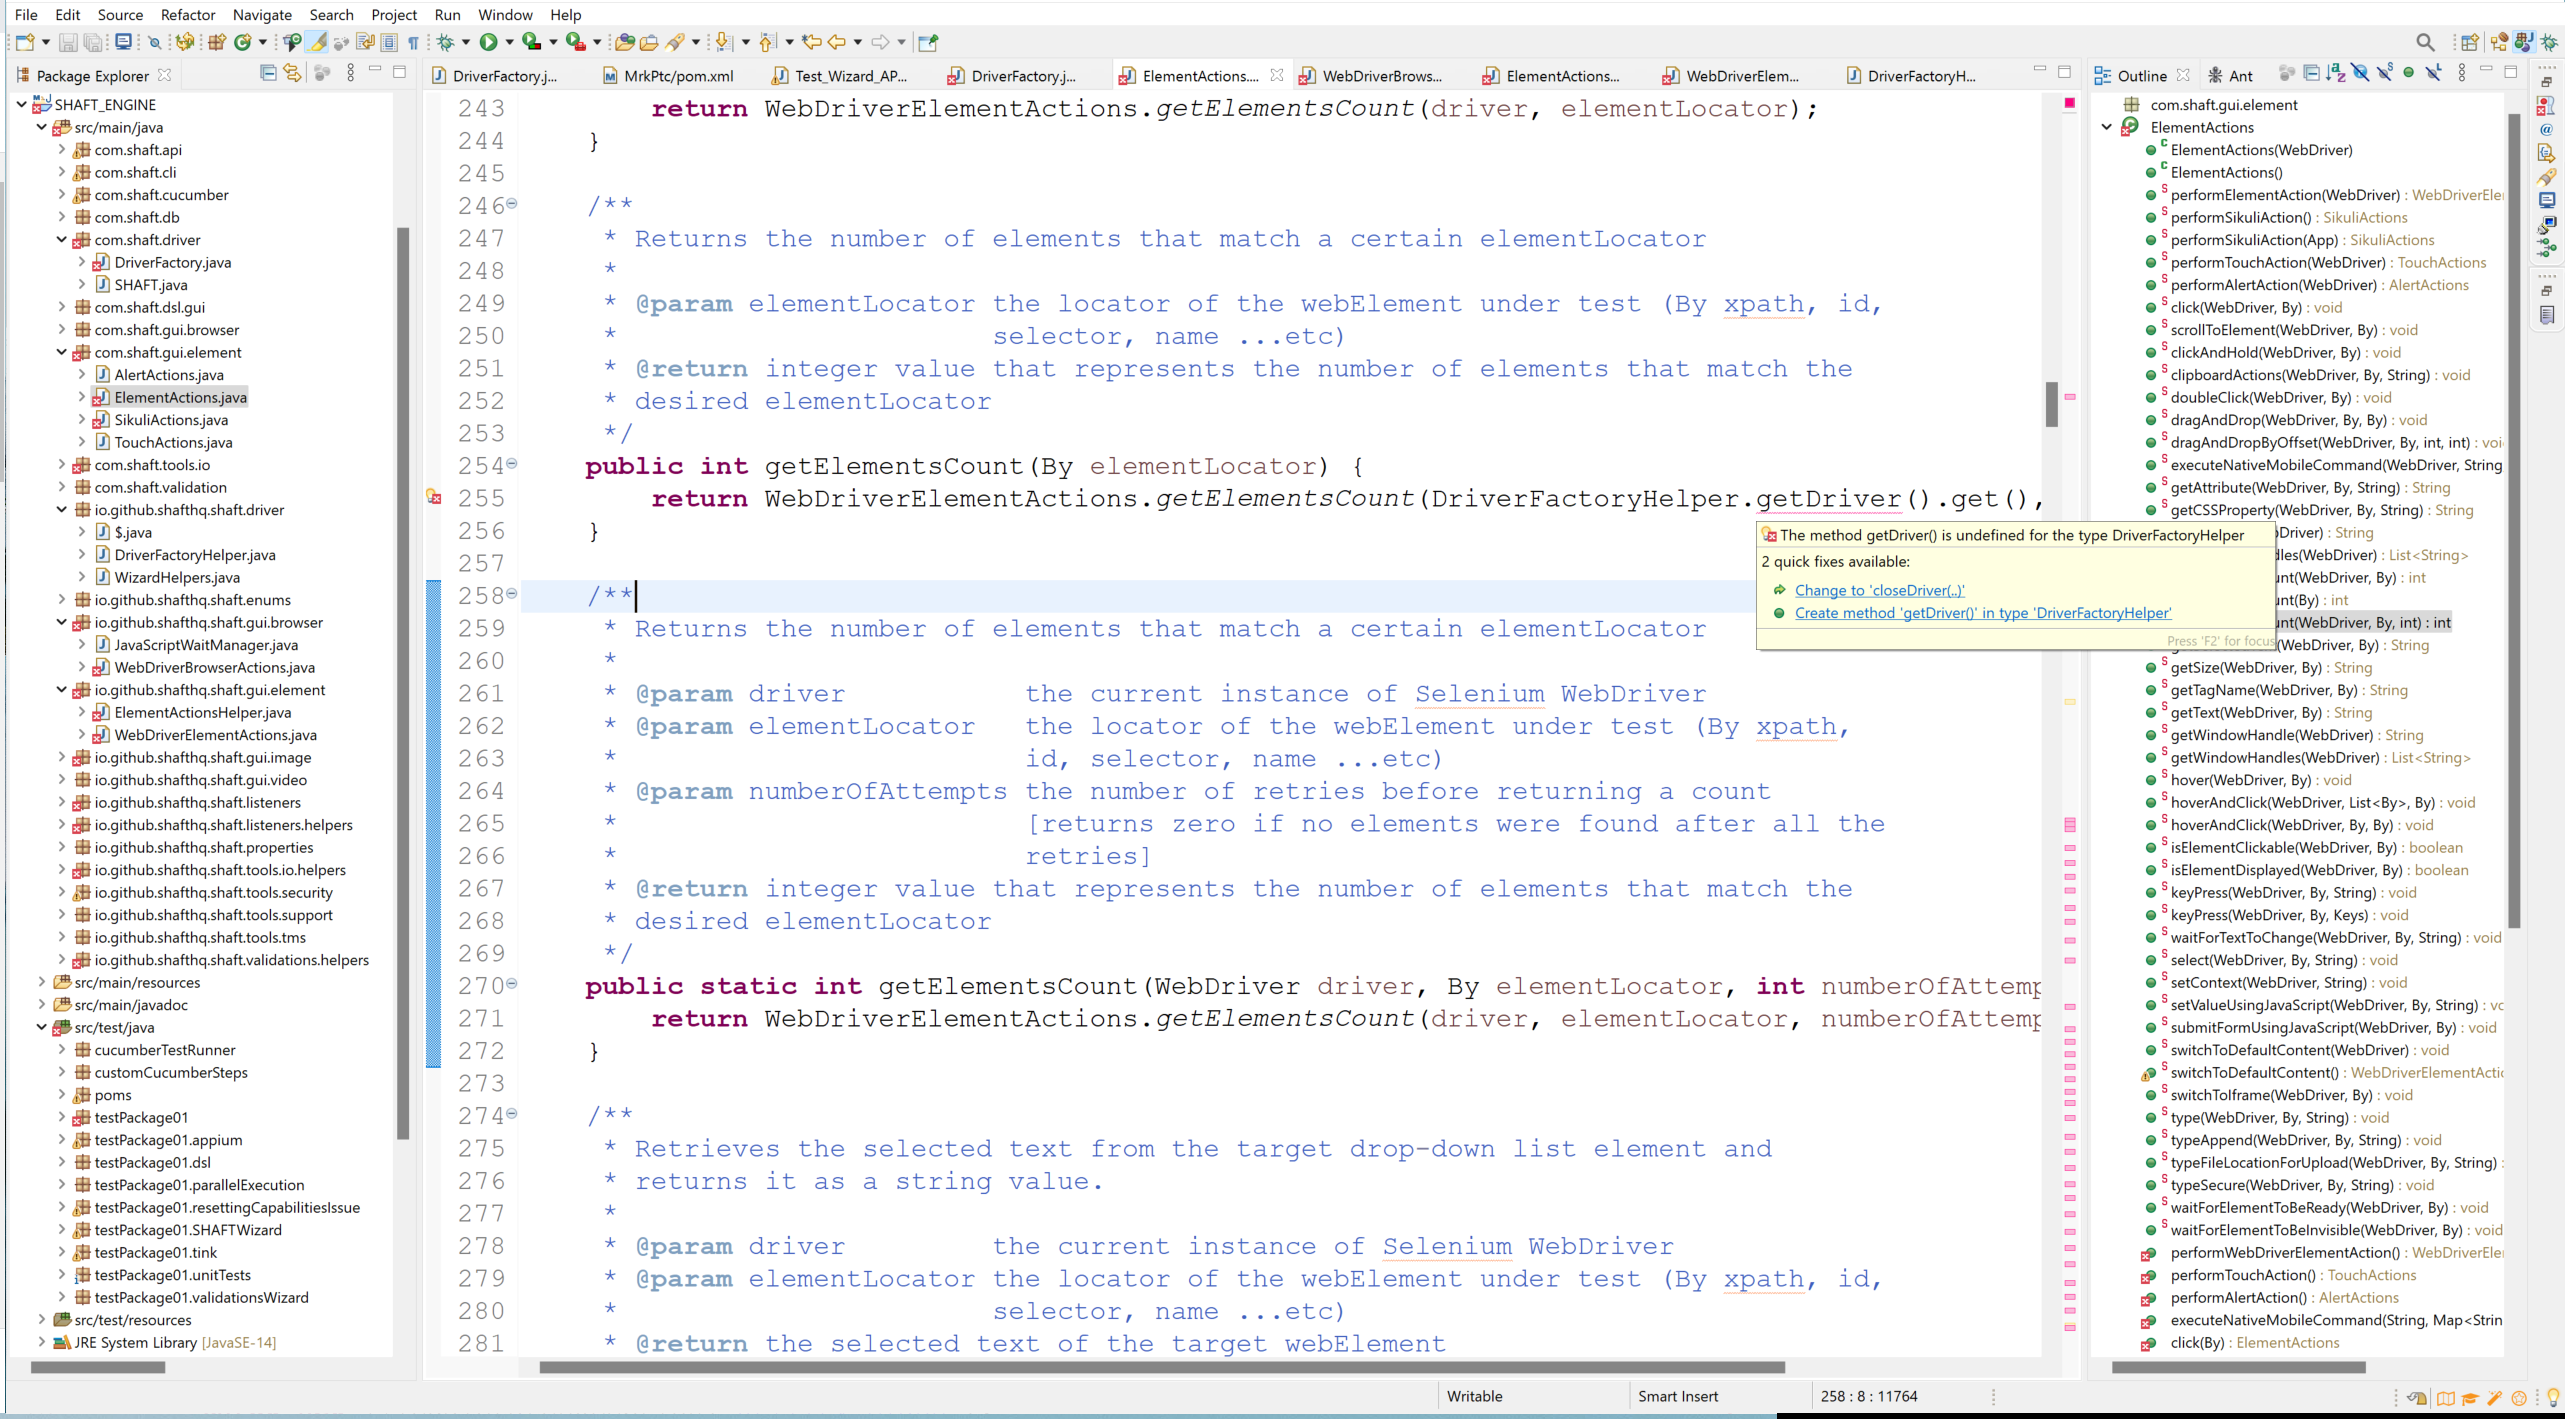Viewport: 2565px width, 1419px height.
Task: Collapse the com.shaft.driver package
Action: pyautogui.click(x=62, y=240)
